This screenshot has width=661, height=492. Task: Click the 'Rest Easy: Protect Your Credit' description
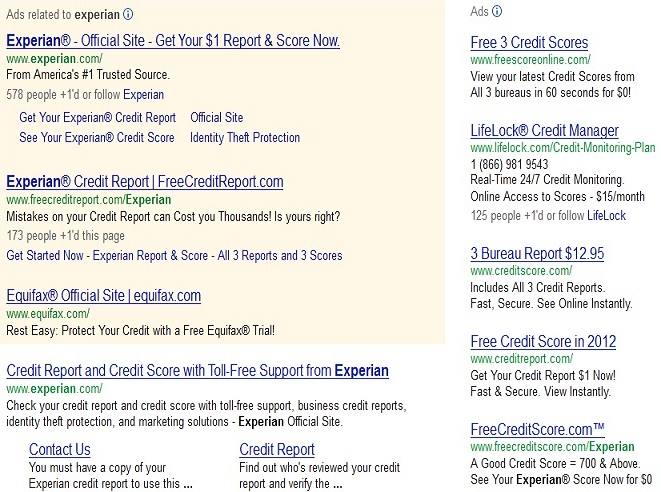(x=140, y=331)
